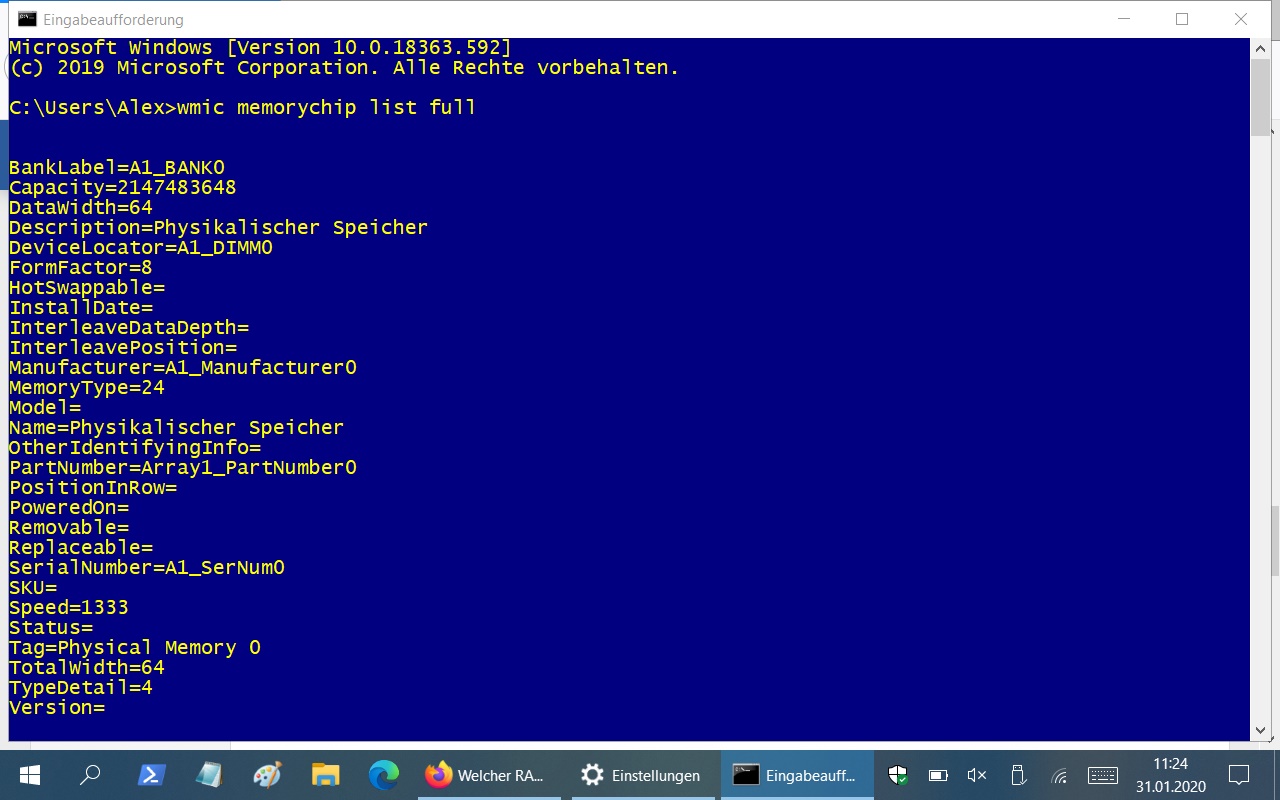Open notification center icon
1280x800 pixels.
click(1239, 775)
